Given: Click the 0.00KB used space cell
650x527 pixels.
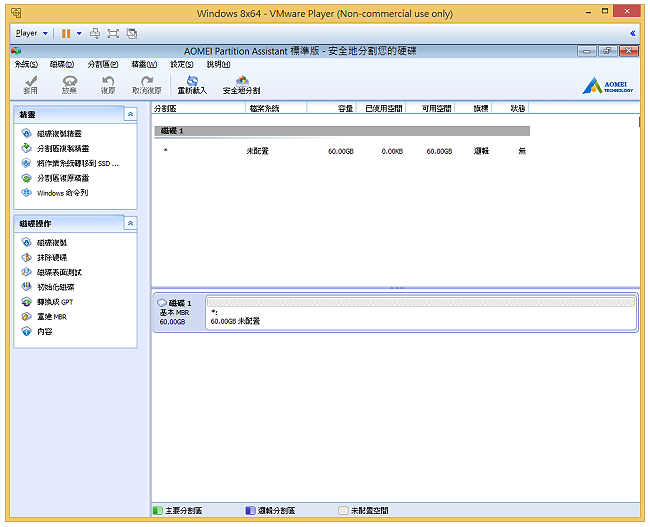Looking at the screenshot, I should click(x=392, y=151).
